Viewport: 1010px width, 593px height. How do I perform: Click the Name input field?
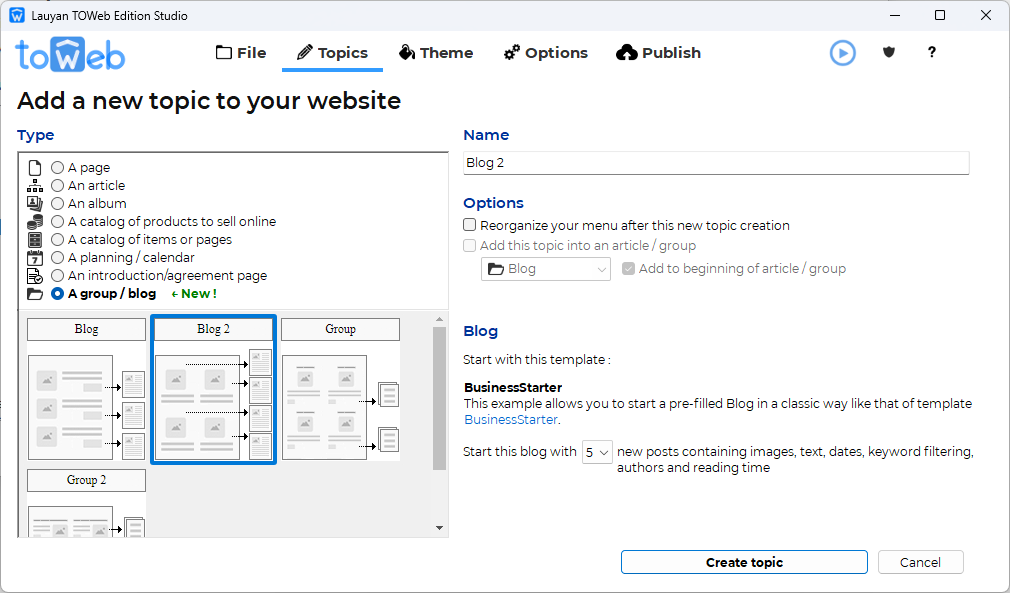tap(716, 163)
